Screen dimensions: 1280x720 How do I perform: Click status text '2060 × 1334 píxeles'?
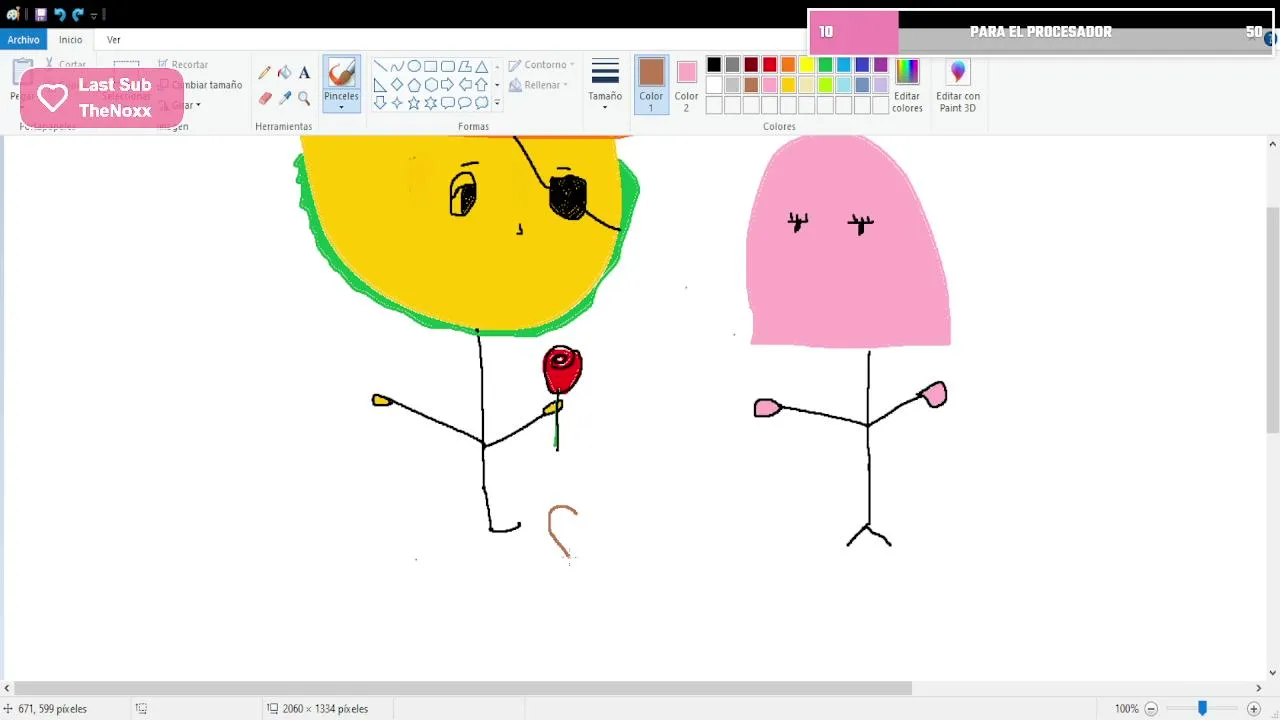[325, 708]
